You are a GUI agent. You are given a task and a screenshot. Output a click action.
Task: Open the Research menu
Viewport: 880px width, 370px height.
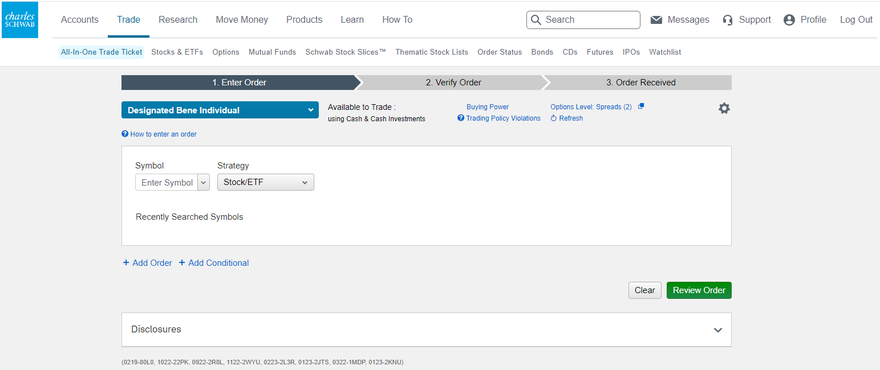click(178, 20)
